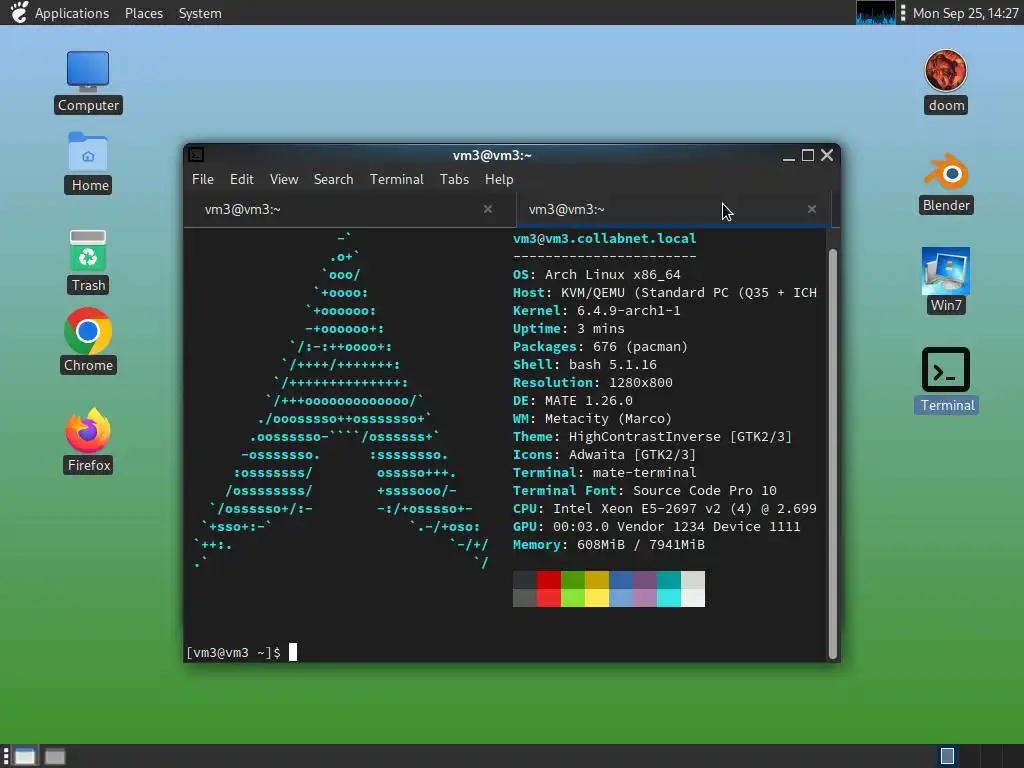Switch to the first vm3@vm3:~ tab
This screenshot has width=1024, height=768.
click(x=350, y=210)
